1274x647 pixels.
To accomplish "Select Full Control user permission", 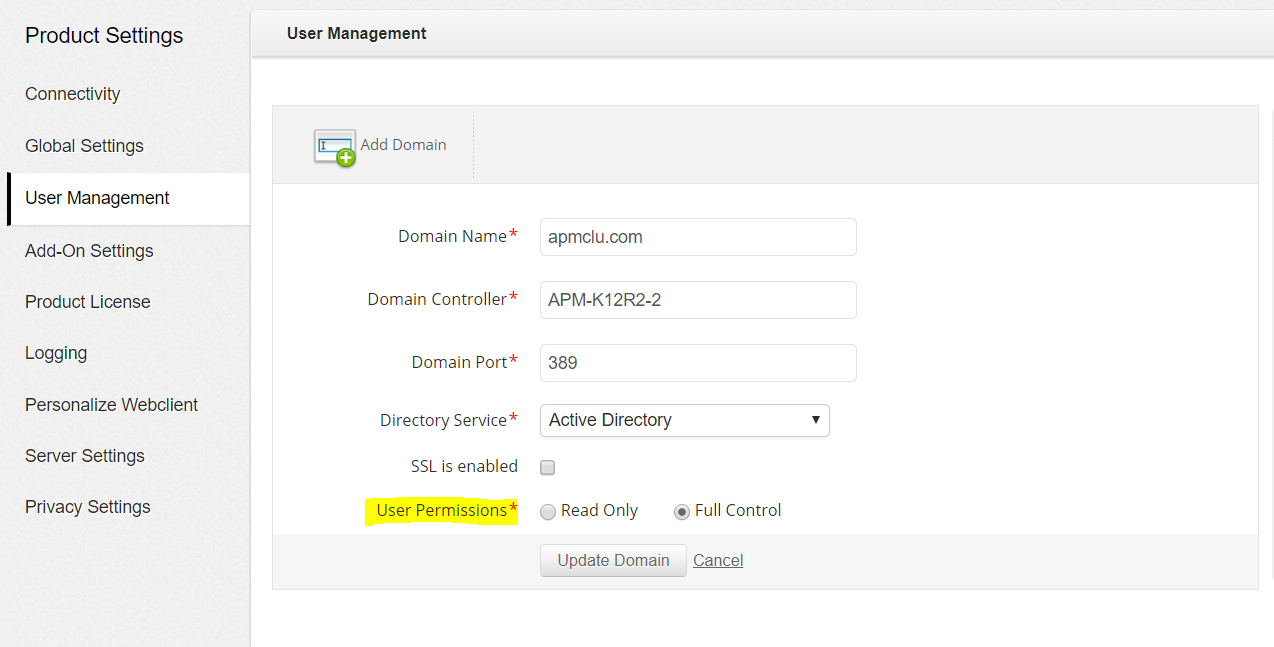I will click(682, 512).
